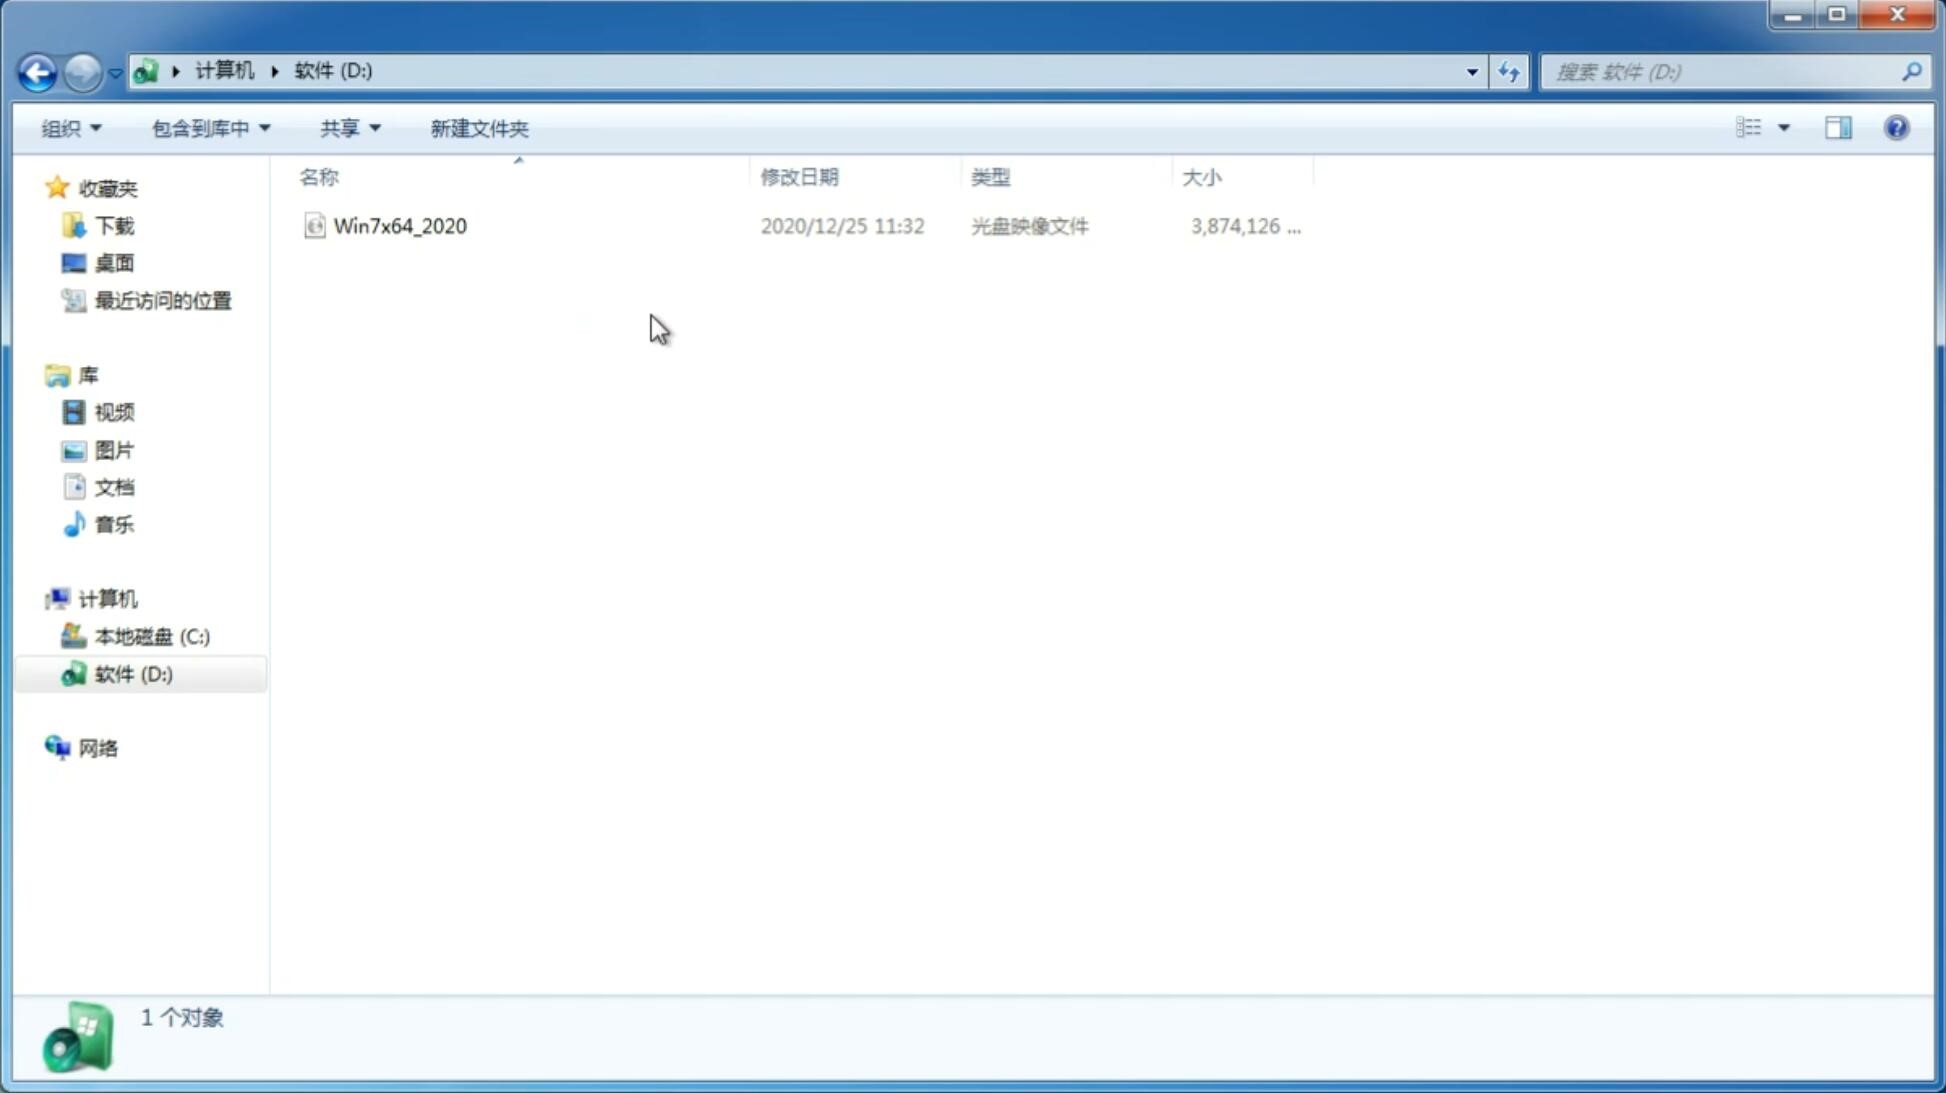Click 新建文件夹 (New Folder) button
Screen dimensions: 1946x1093
(480, 127)
